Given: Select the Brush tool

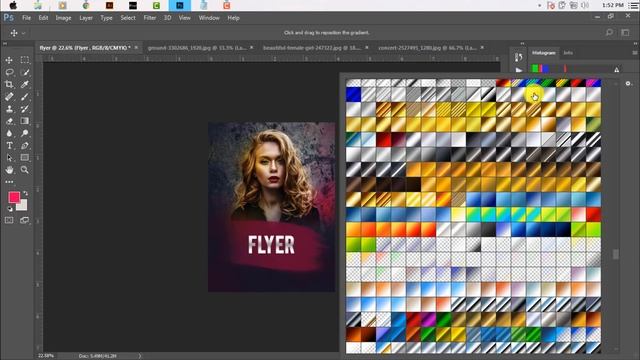Looking at the screenshot, I should pos(24,97).
